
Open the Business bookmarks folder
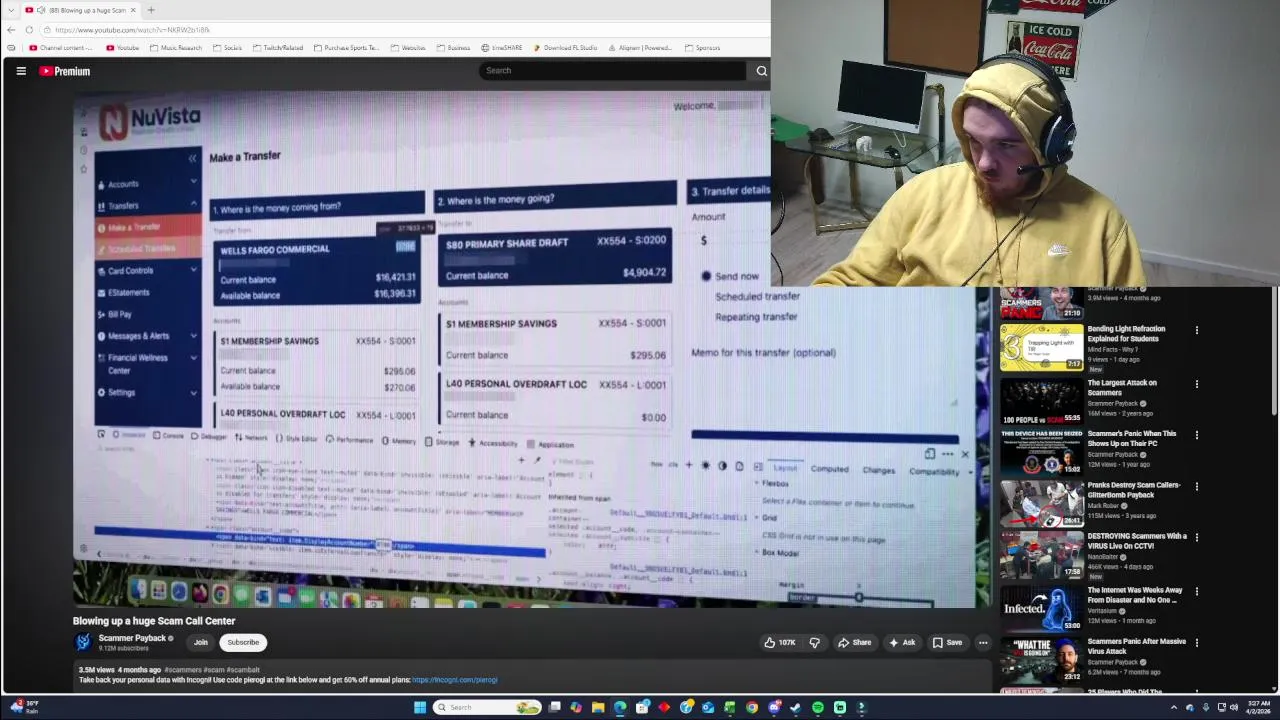click(453, 48)
